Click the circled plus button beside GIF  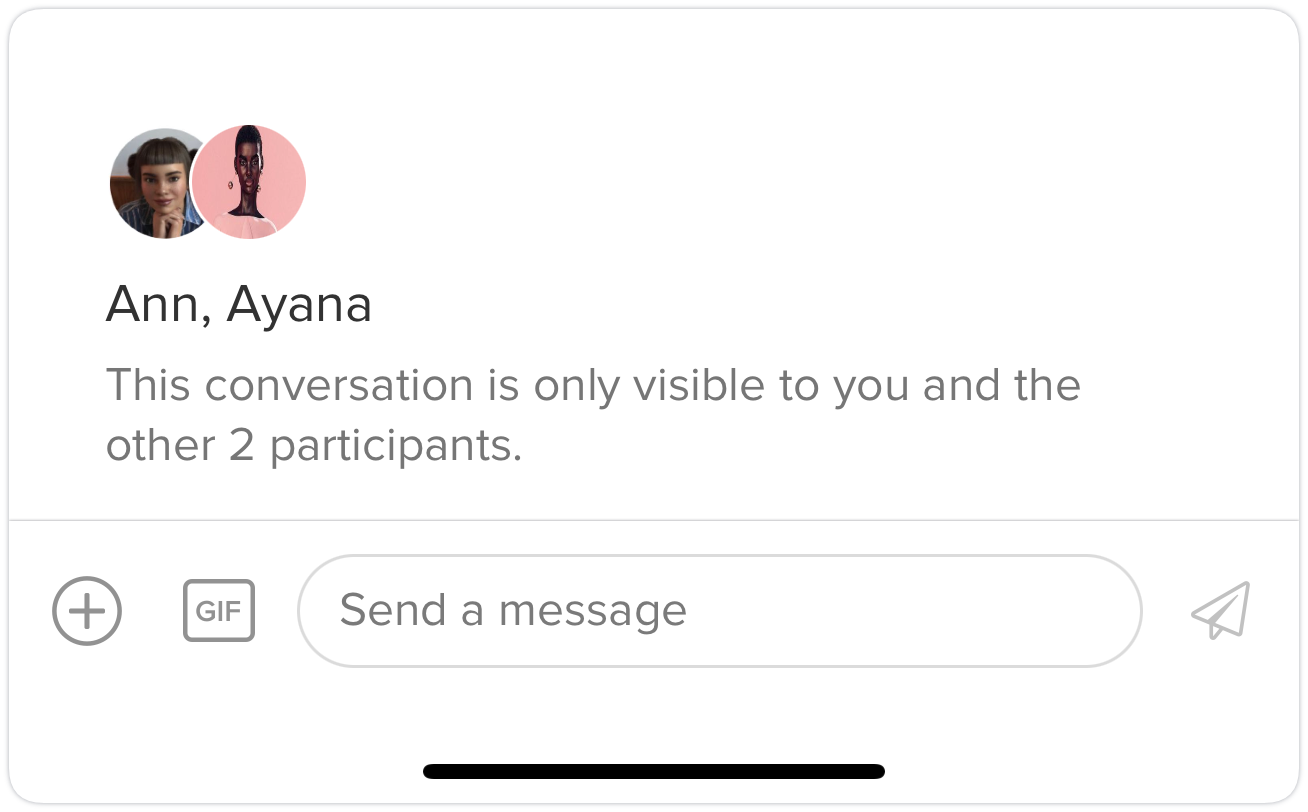pos(87,610)
